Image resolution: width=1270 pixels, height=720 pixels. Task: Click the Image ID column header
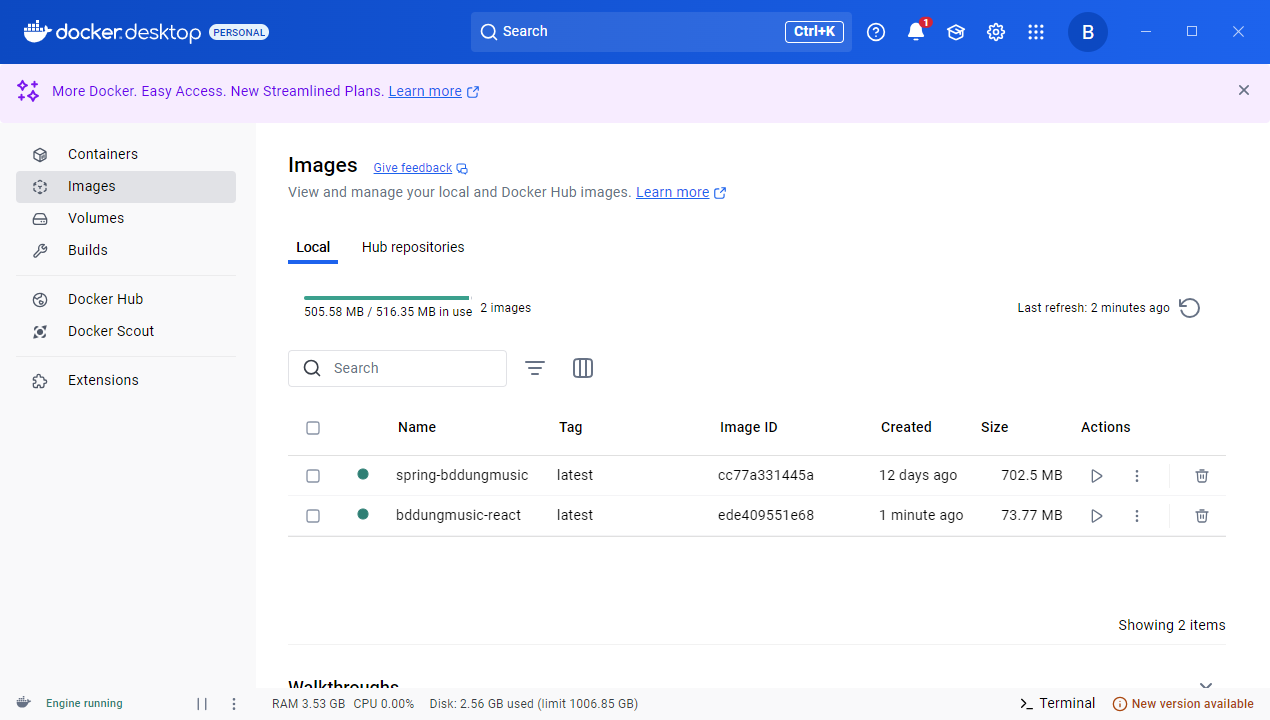(x=748, y=427)
